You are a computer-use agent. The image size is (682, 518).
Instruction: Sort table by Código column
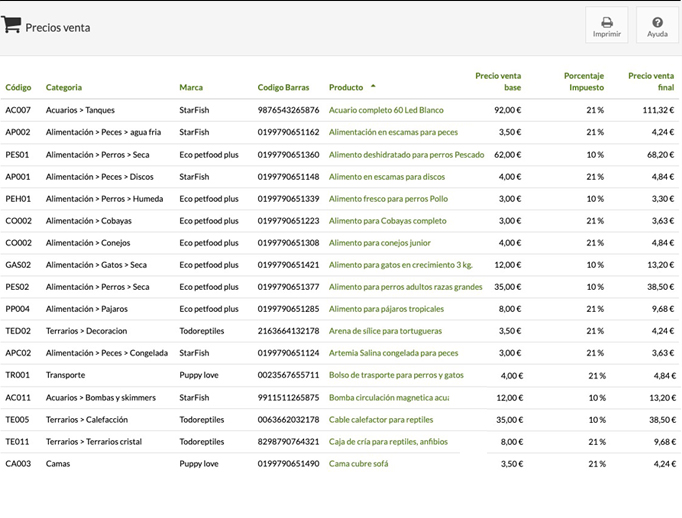pos(18,88)
